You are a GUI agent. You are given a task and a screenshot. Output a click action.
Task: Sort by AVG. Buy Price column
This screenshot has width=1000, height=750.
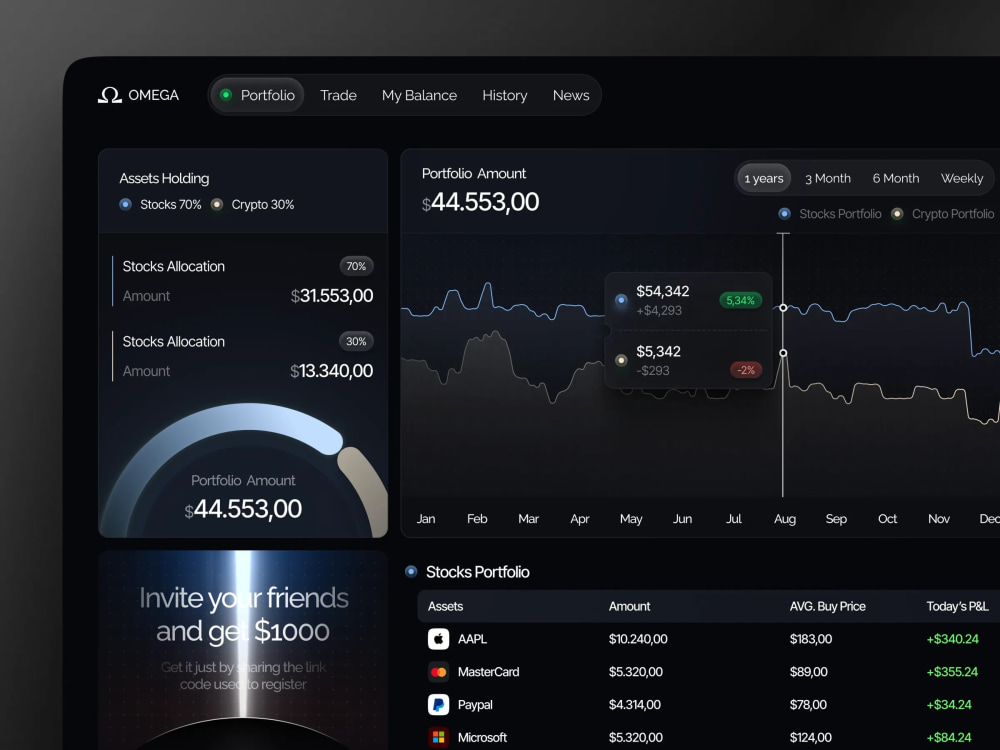click(827, 606)
